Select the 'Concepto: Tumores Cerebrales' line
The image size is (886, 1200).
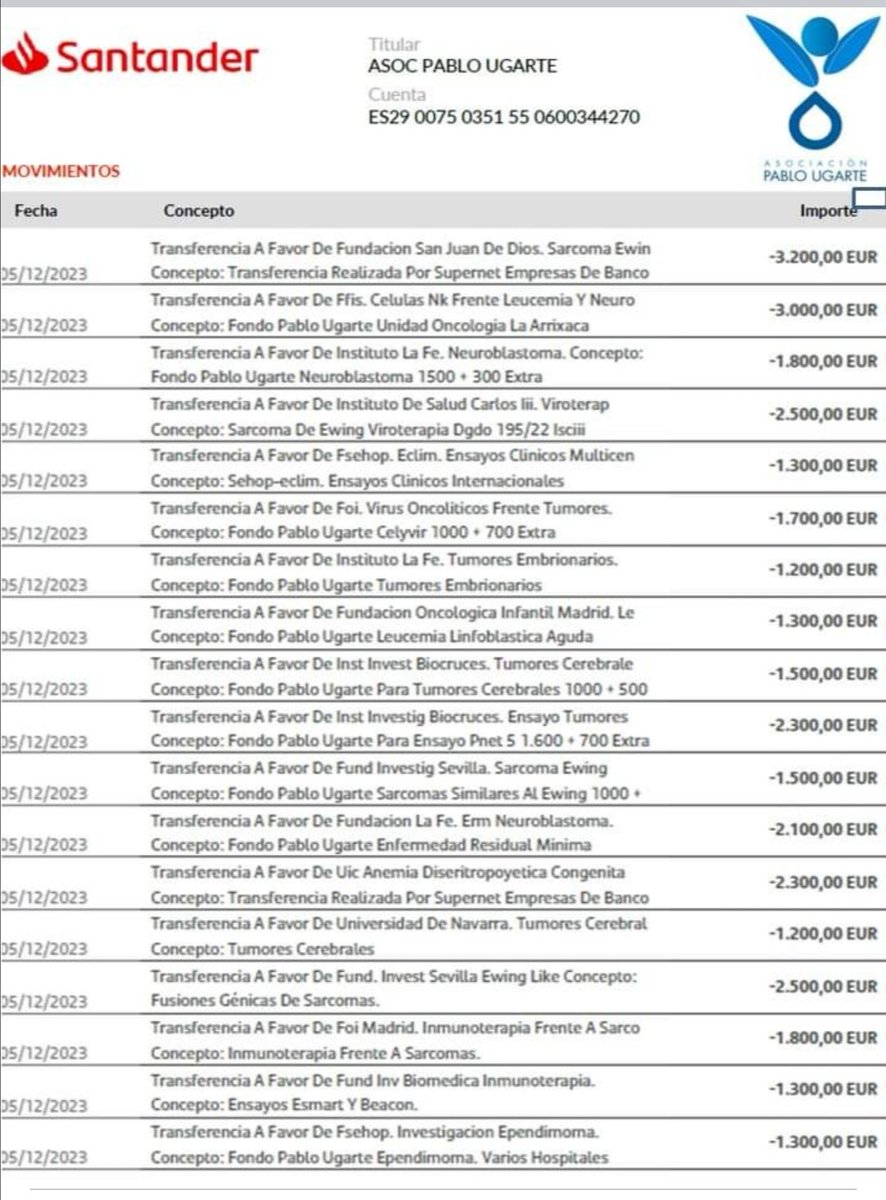pyautogui.click(x=263, y=950)
